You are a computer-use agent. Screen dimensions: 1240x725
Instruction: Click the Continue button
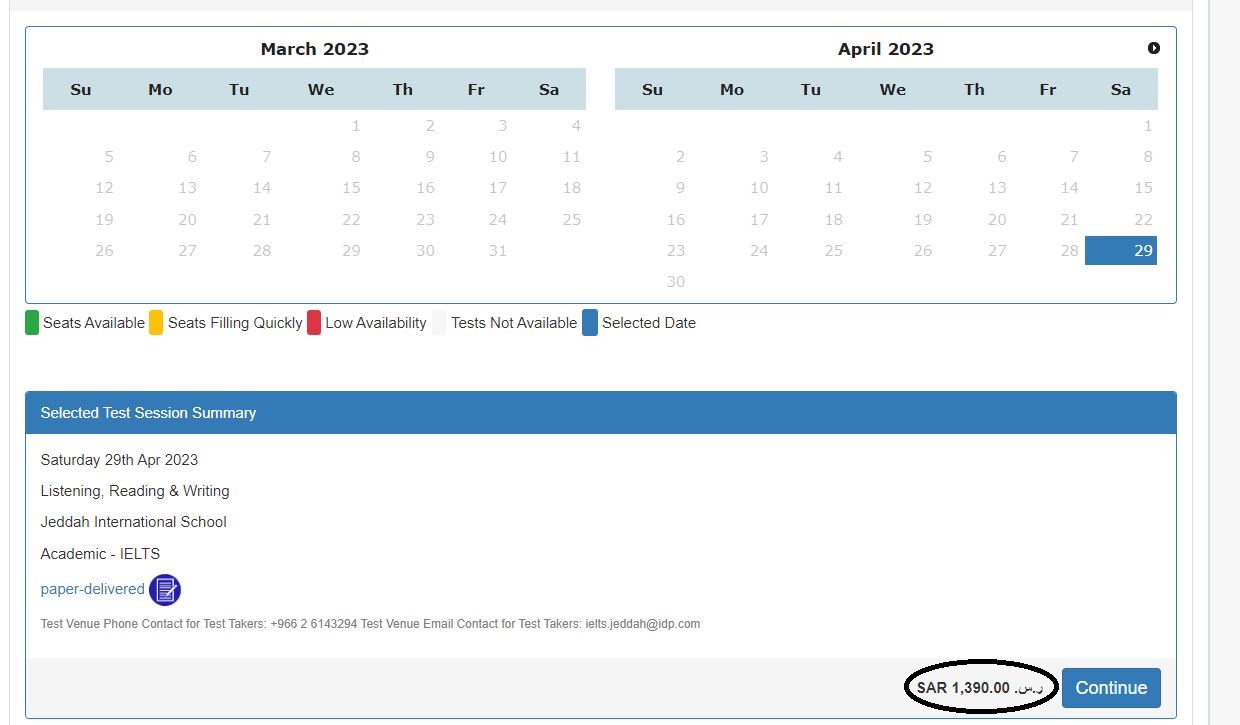[1110, 688]
